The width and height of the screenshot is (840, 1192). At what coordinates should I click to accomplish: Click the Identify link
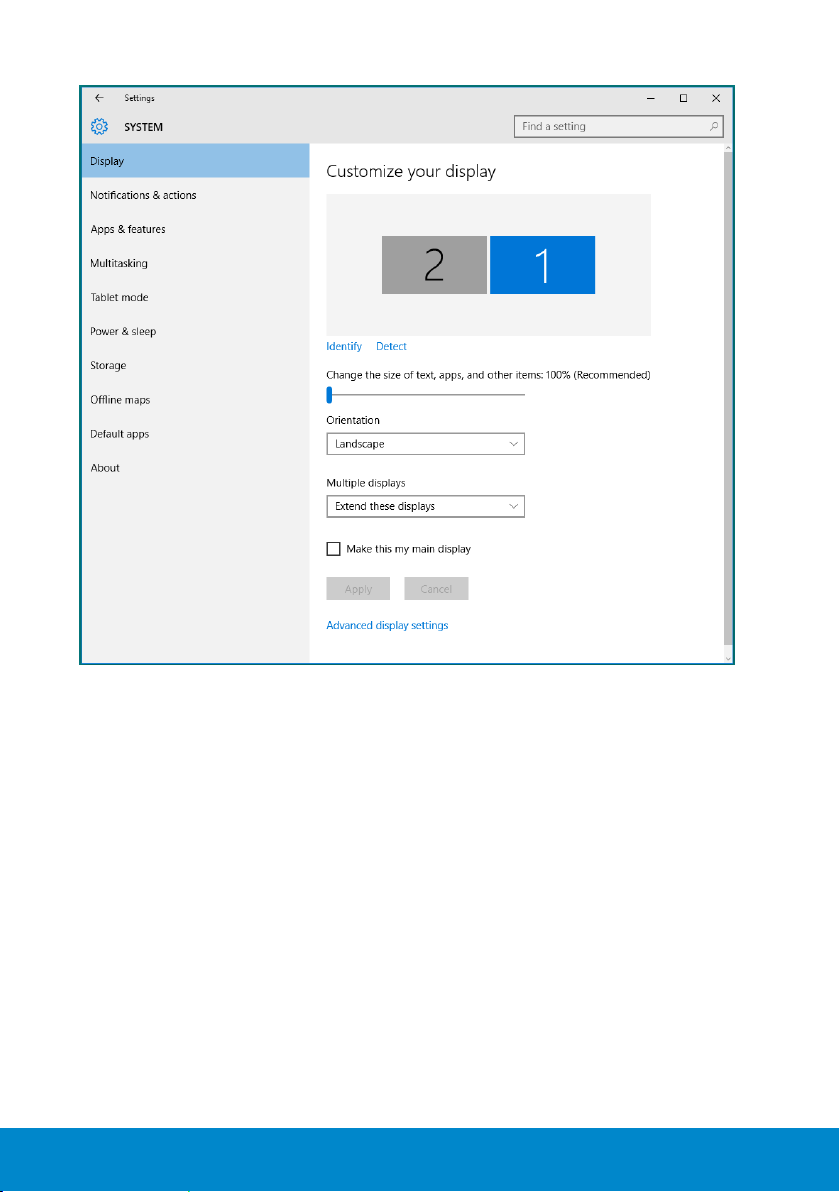344,346
